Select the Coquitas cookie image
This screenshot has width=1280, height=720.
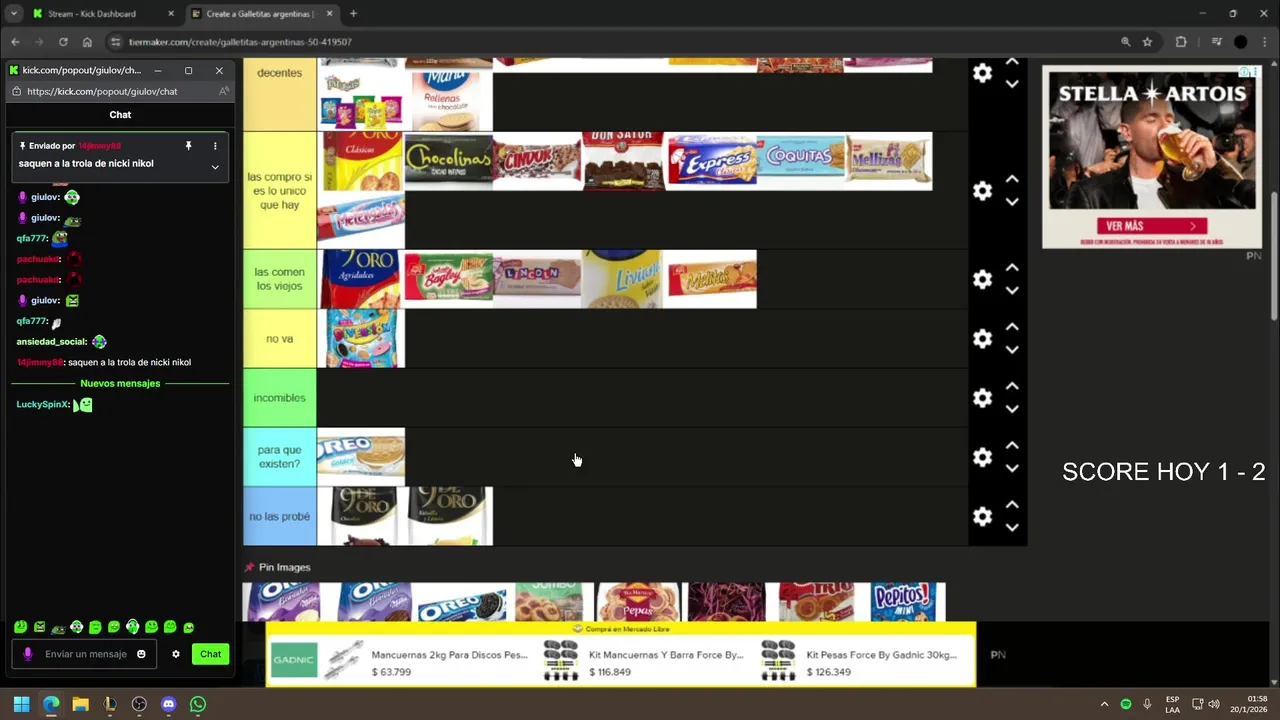pyautogui.click(x=800, y=161)
